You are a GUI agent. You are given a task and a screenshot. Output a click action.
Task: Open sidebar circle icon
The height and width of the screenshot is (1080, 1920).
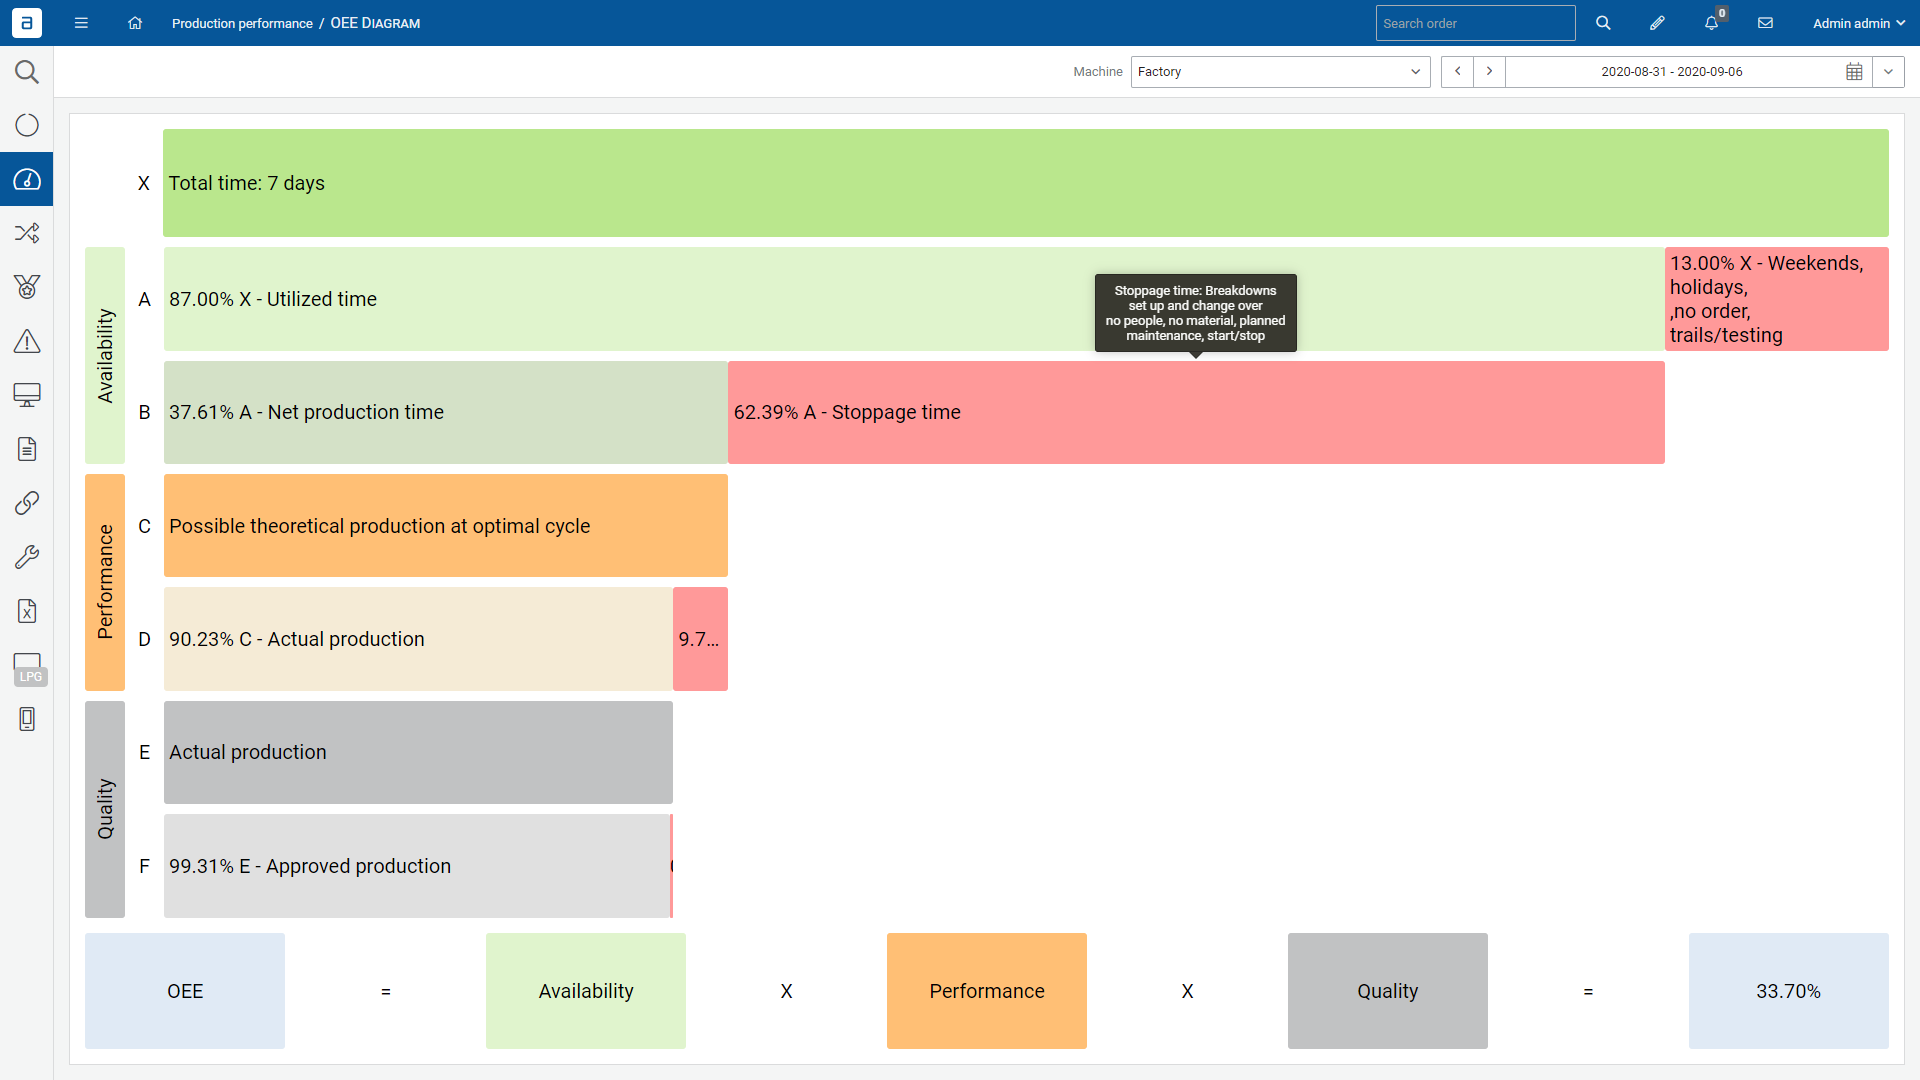click(x=27, y=125)
